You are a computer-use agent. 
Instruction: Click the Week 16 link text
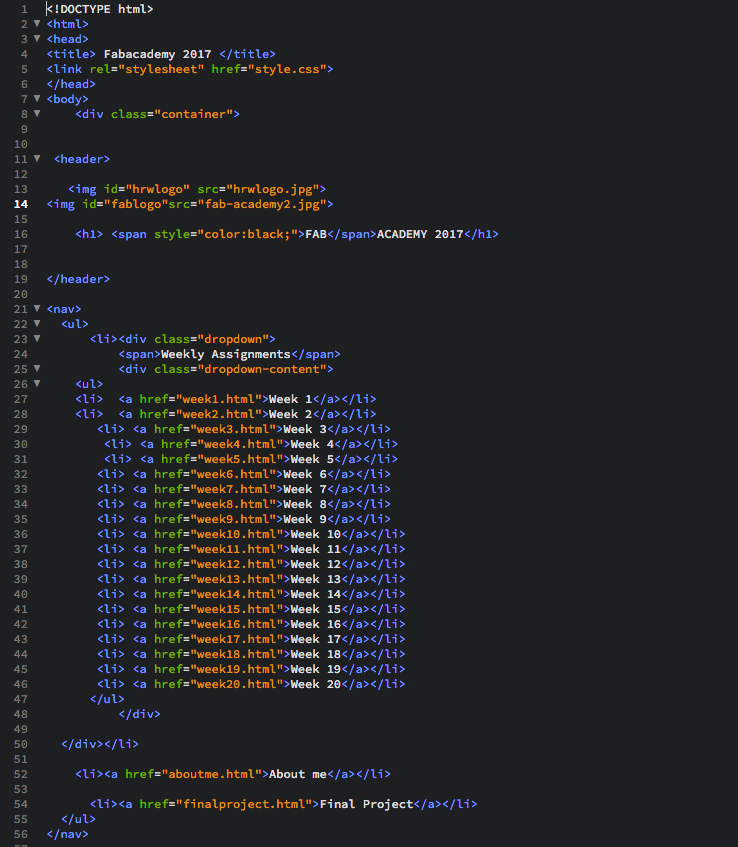coord(316,624)
